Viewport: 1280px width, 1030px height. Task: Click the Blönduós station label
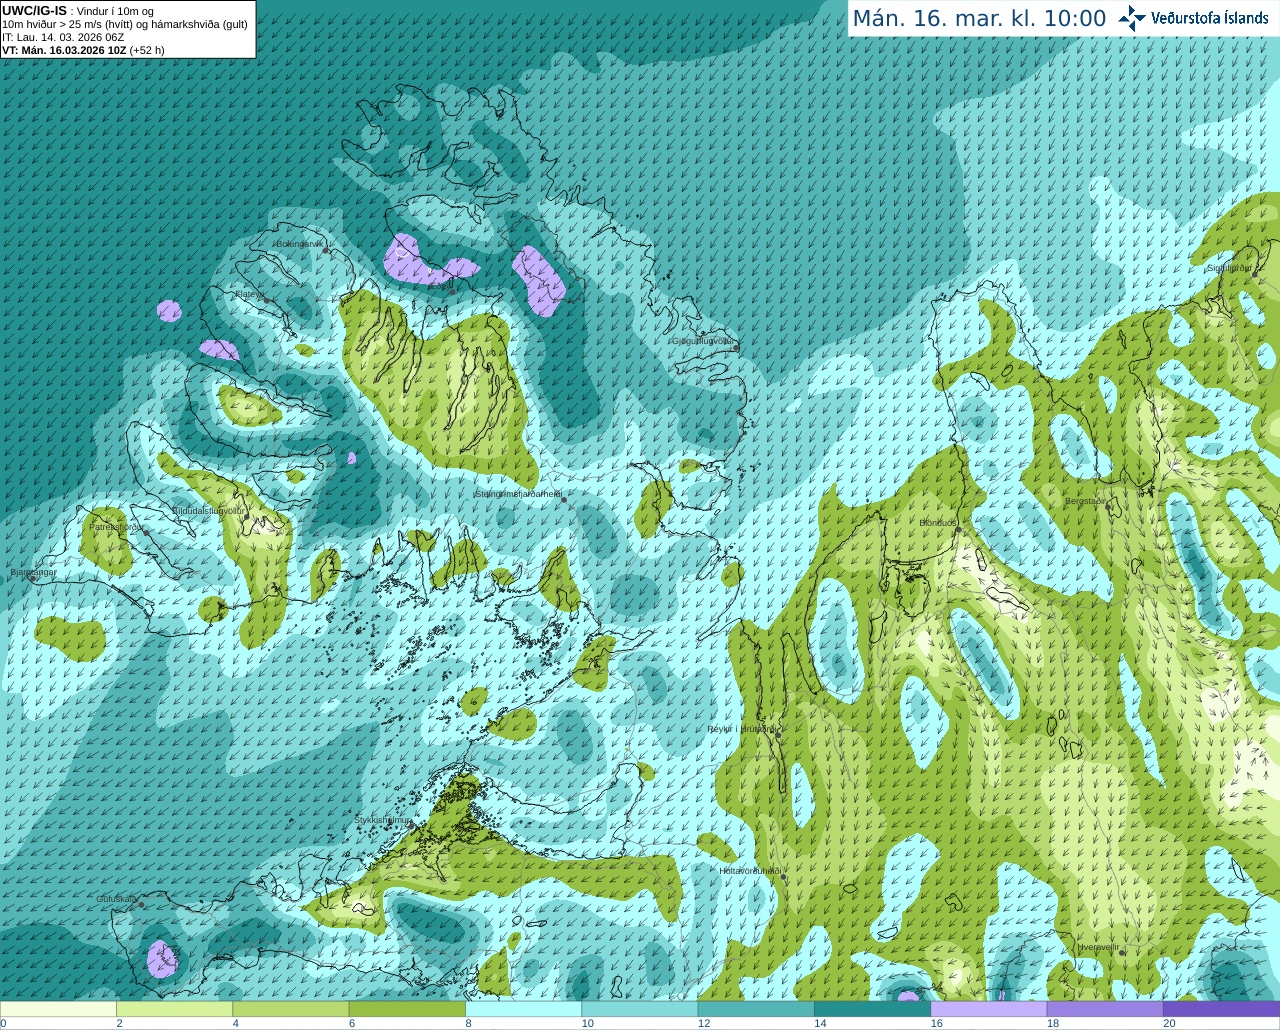(938, 522)
